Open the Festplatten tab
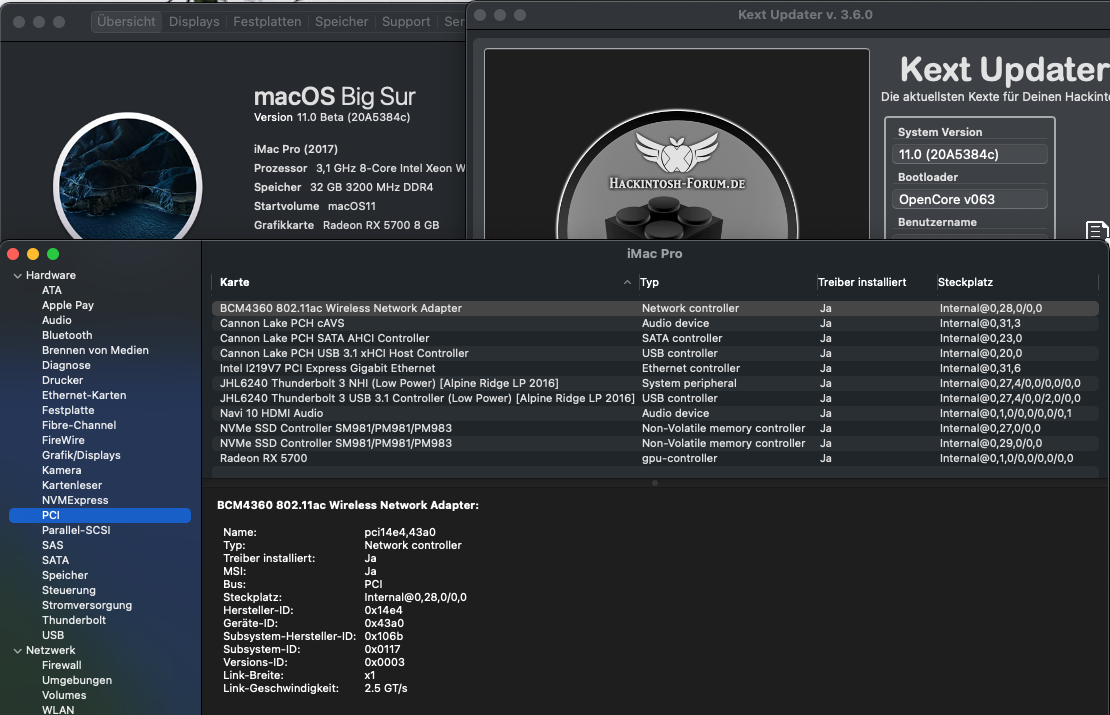This screenshot has height=715, width=1110. [267, 21]
